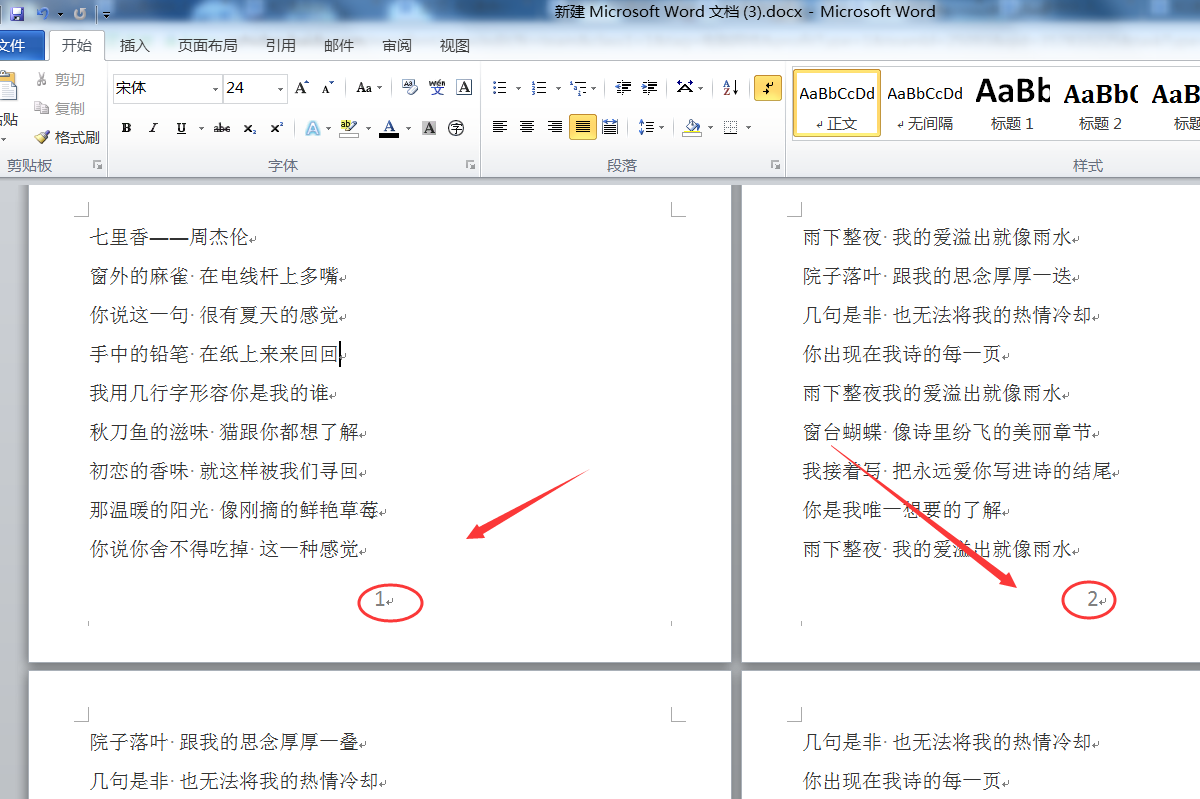Expand the shading color dropdown arrow
1200x799 pixels.
(710, 127)
